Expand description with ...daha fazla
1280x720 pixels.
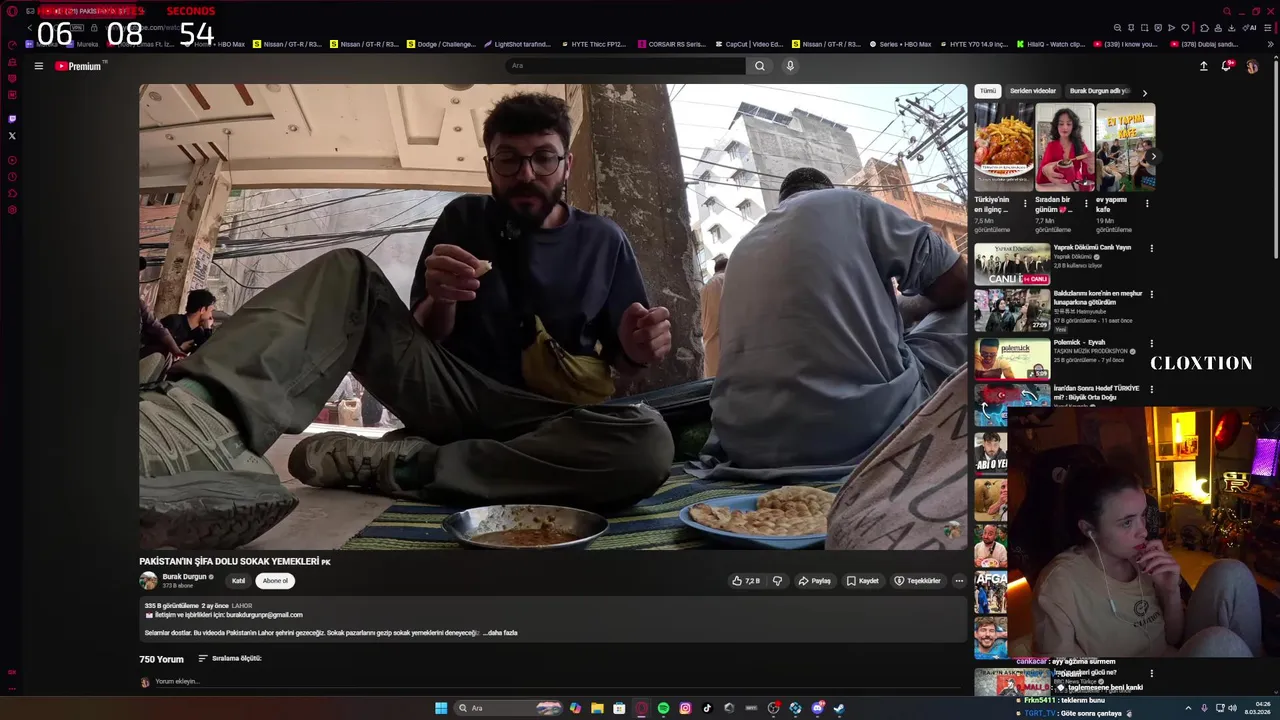pyautogui.click(x=500, y=633)
